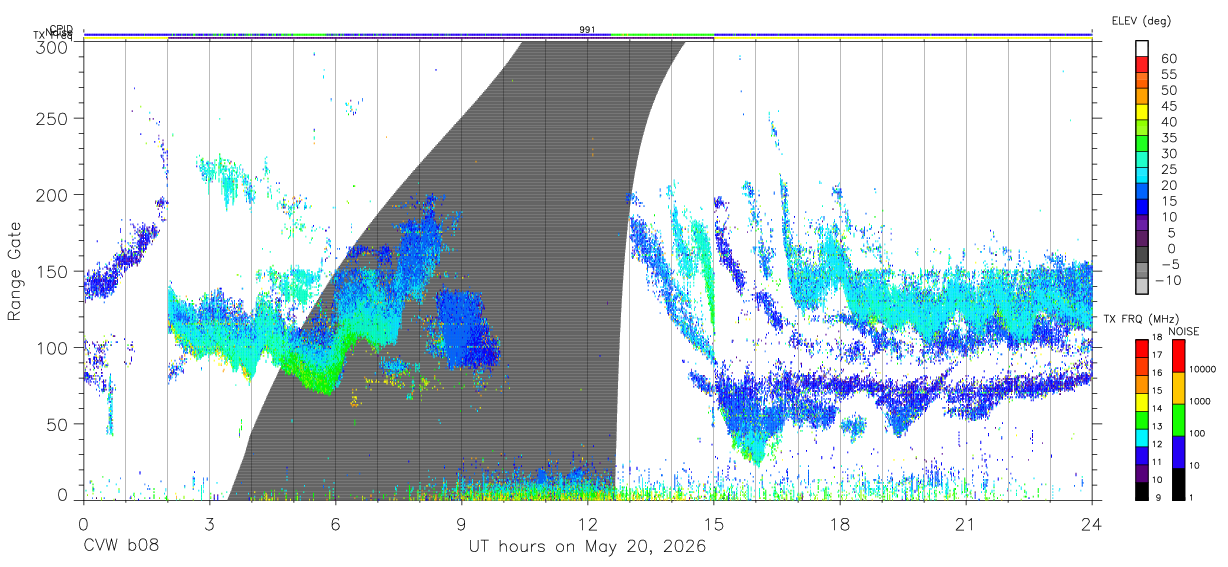Click the '6' hour tick on the time axis
The image size is (1228, 567).
coord(335,523)
